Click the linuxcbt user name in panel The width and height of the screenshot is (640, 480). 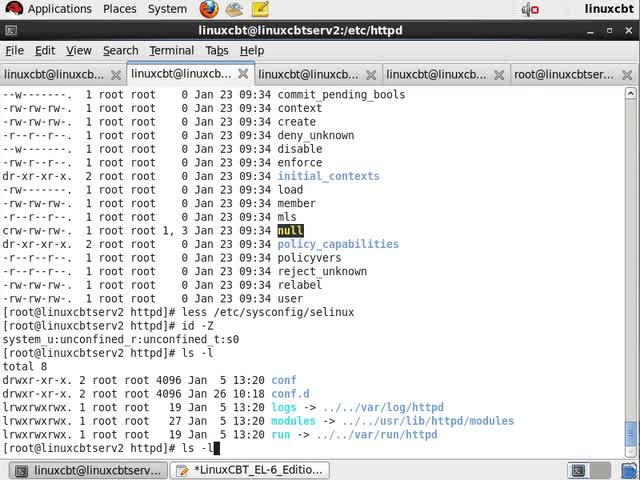(609, 9)
